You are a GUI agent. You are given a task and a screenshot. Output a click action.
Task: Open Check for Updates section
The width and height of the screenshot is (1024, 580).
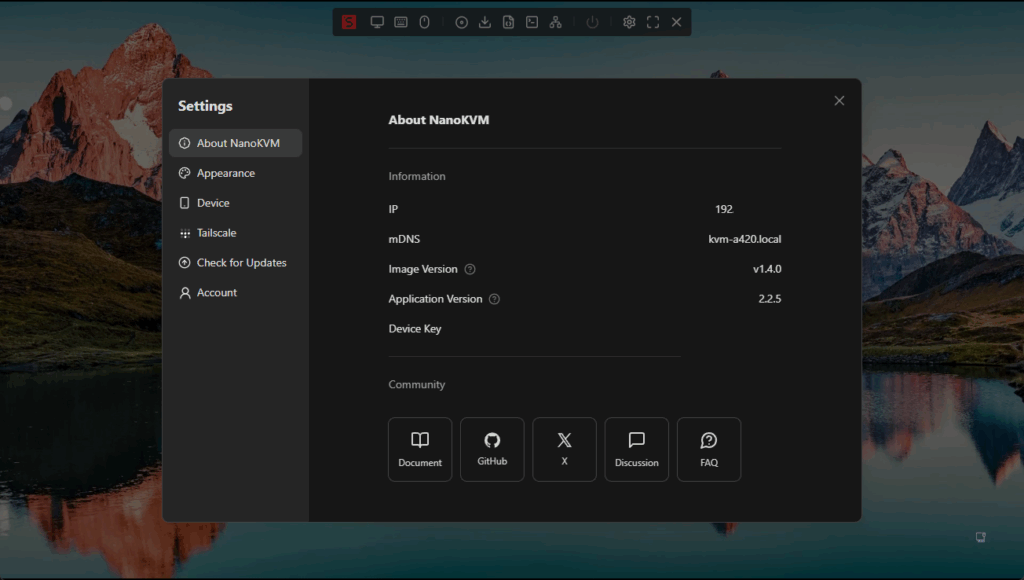241,263
